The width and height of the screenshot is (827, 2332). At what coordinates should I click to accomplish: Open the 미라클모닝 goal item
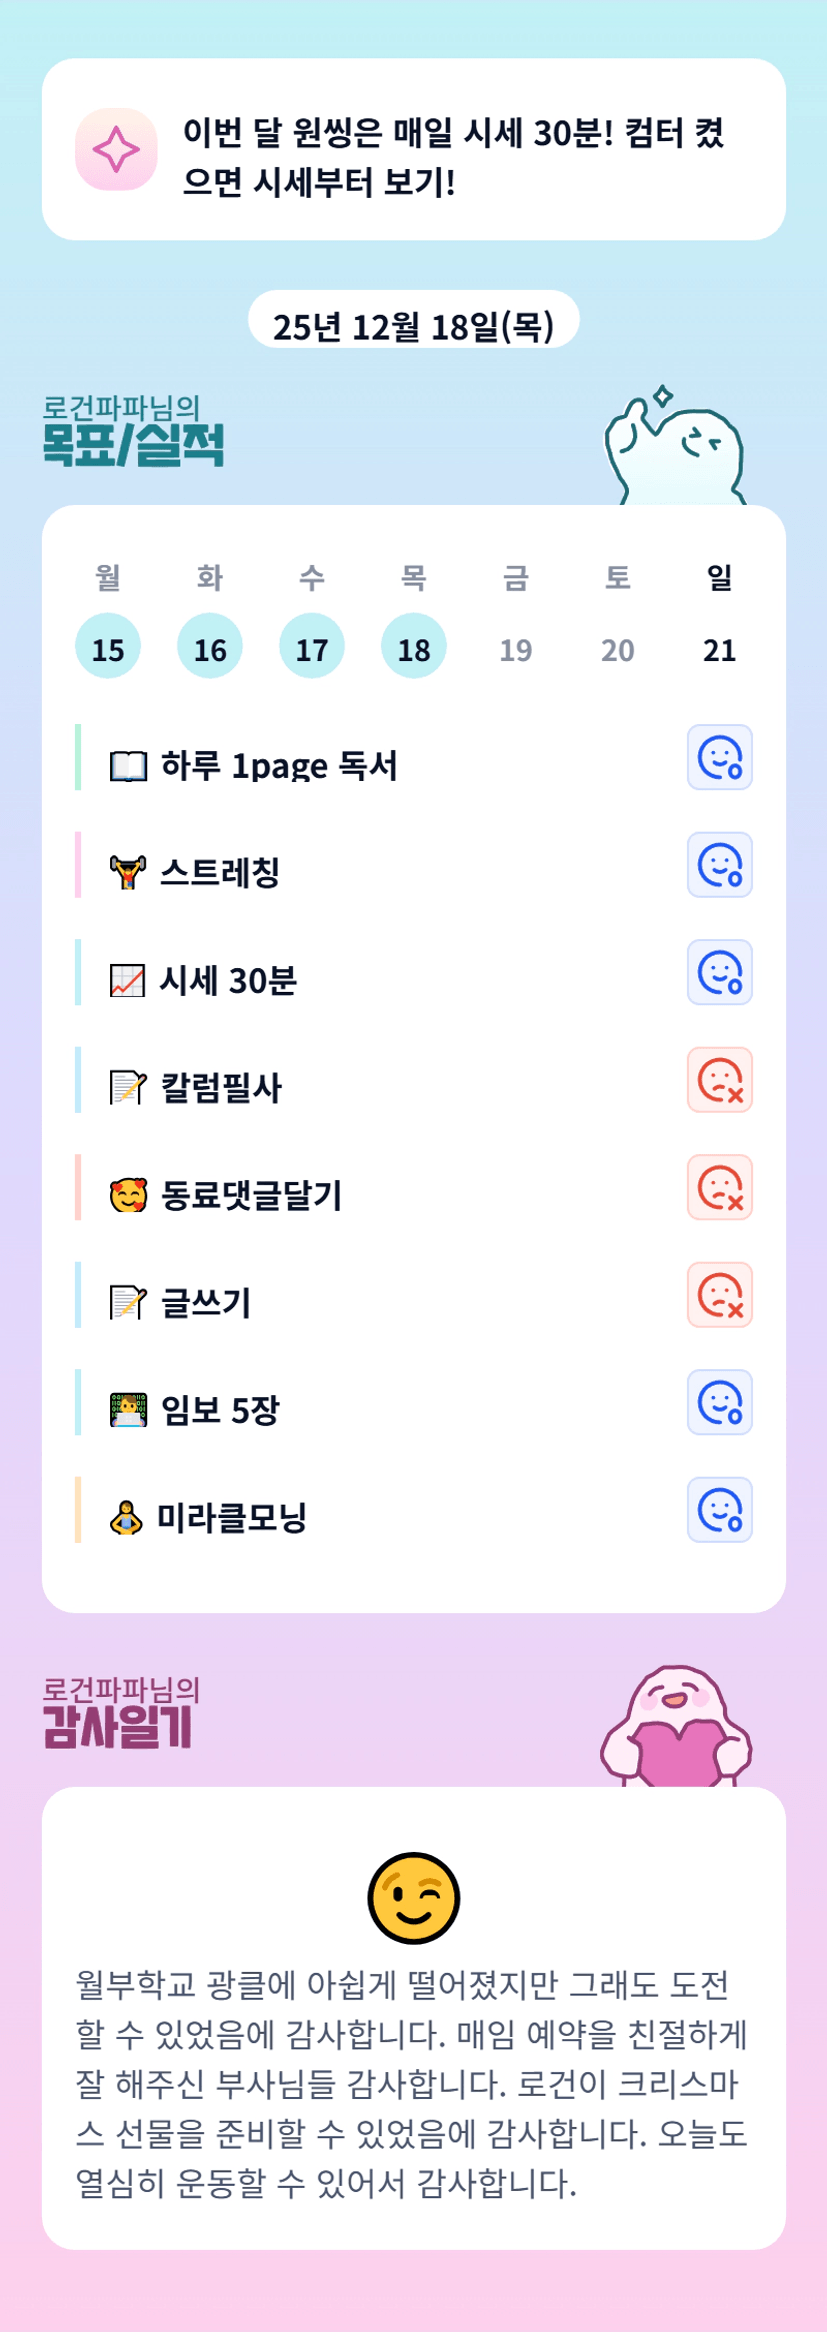[232, 1518]
